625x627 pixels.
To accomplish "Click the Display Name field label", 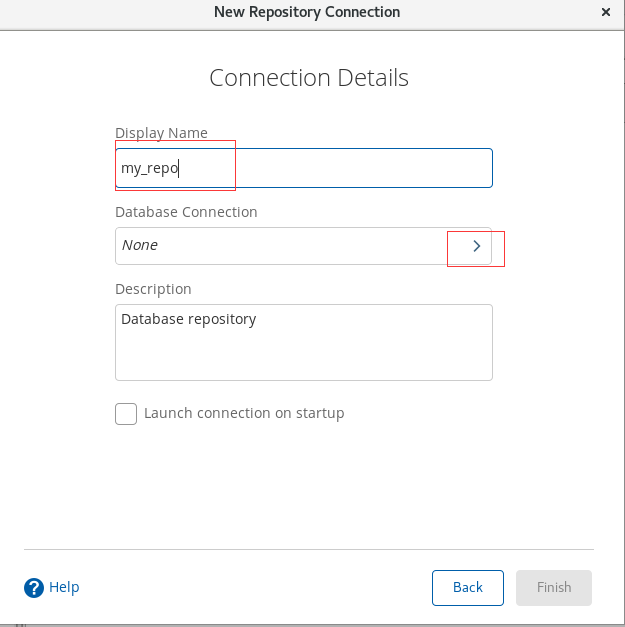I will (x=161, y=133).
